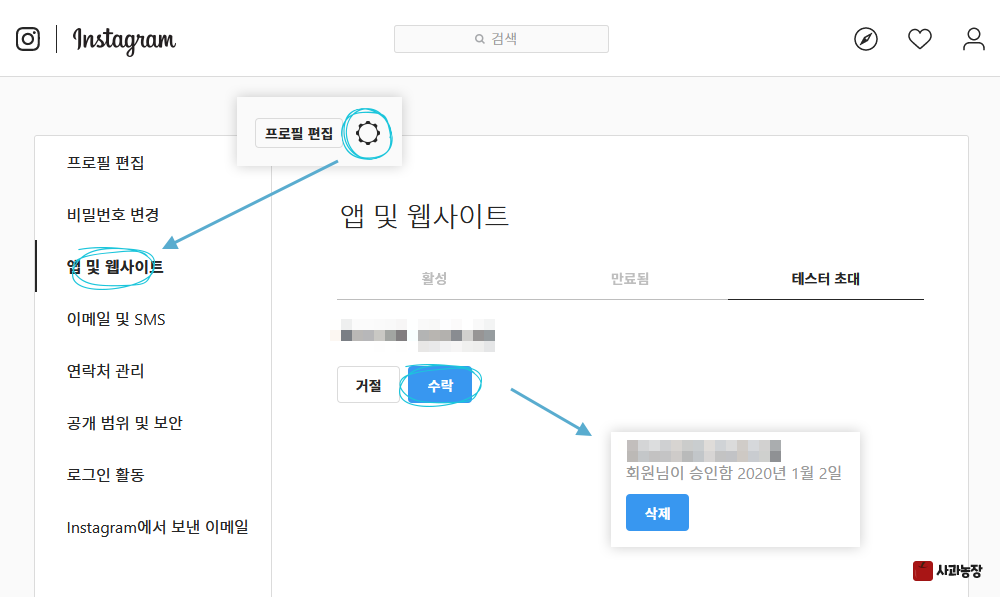1000x597 pixels.
Task: Click into the 검색 search field
Action: 501,39
